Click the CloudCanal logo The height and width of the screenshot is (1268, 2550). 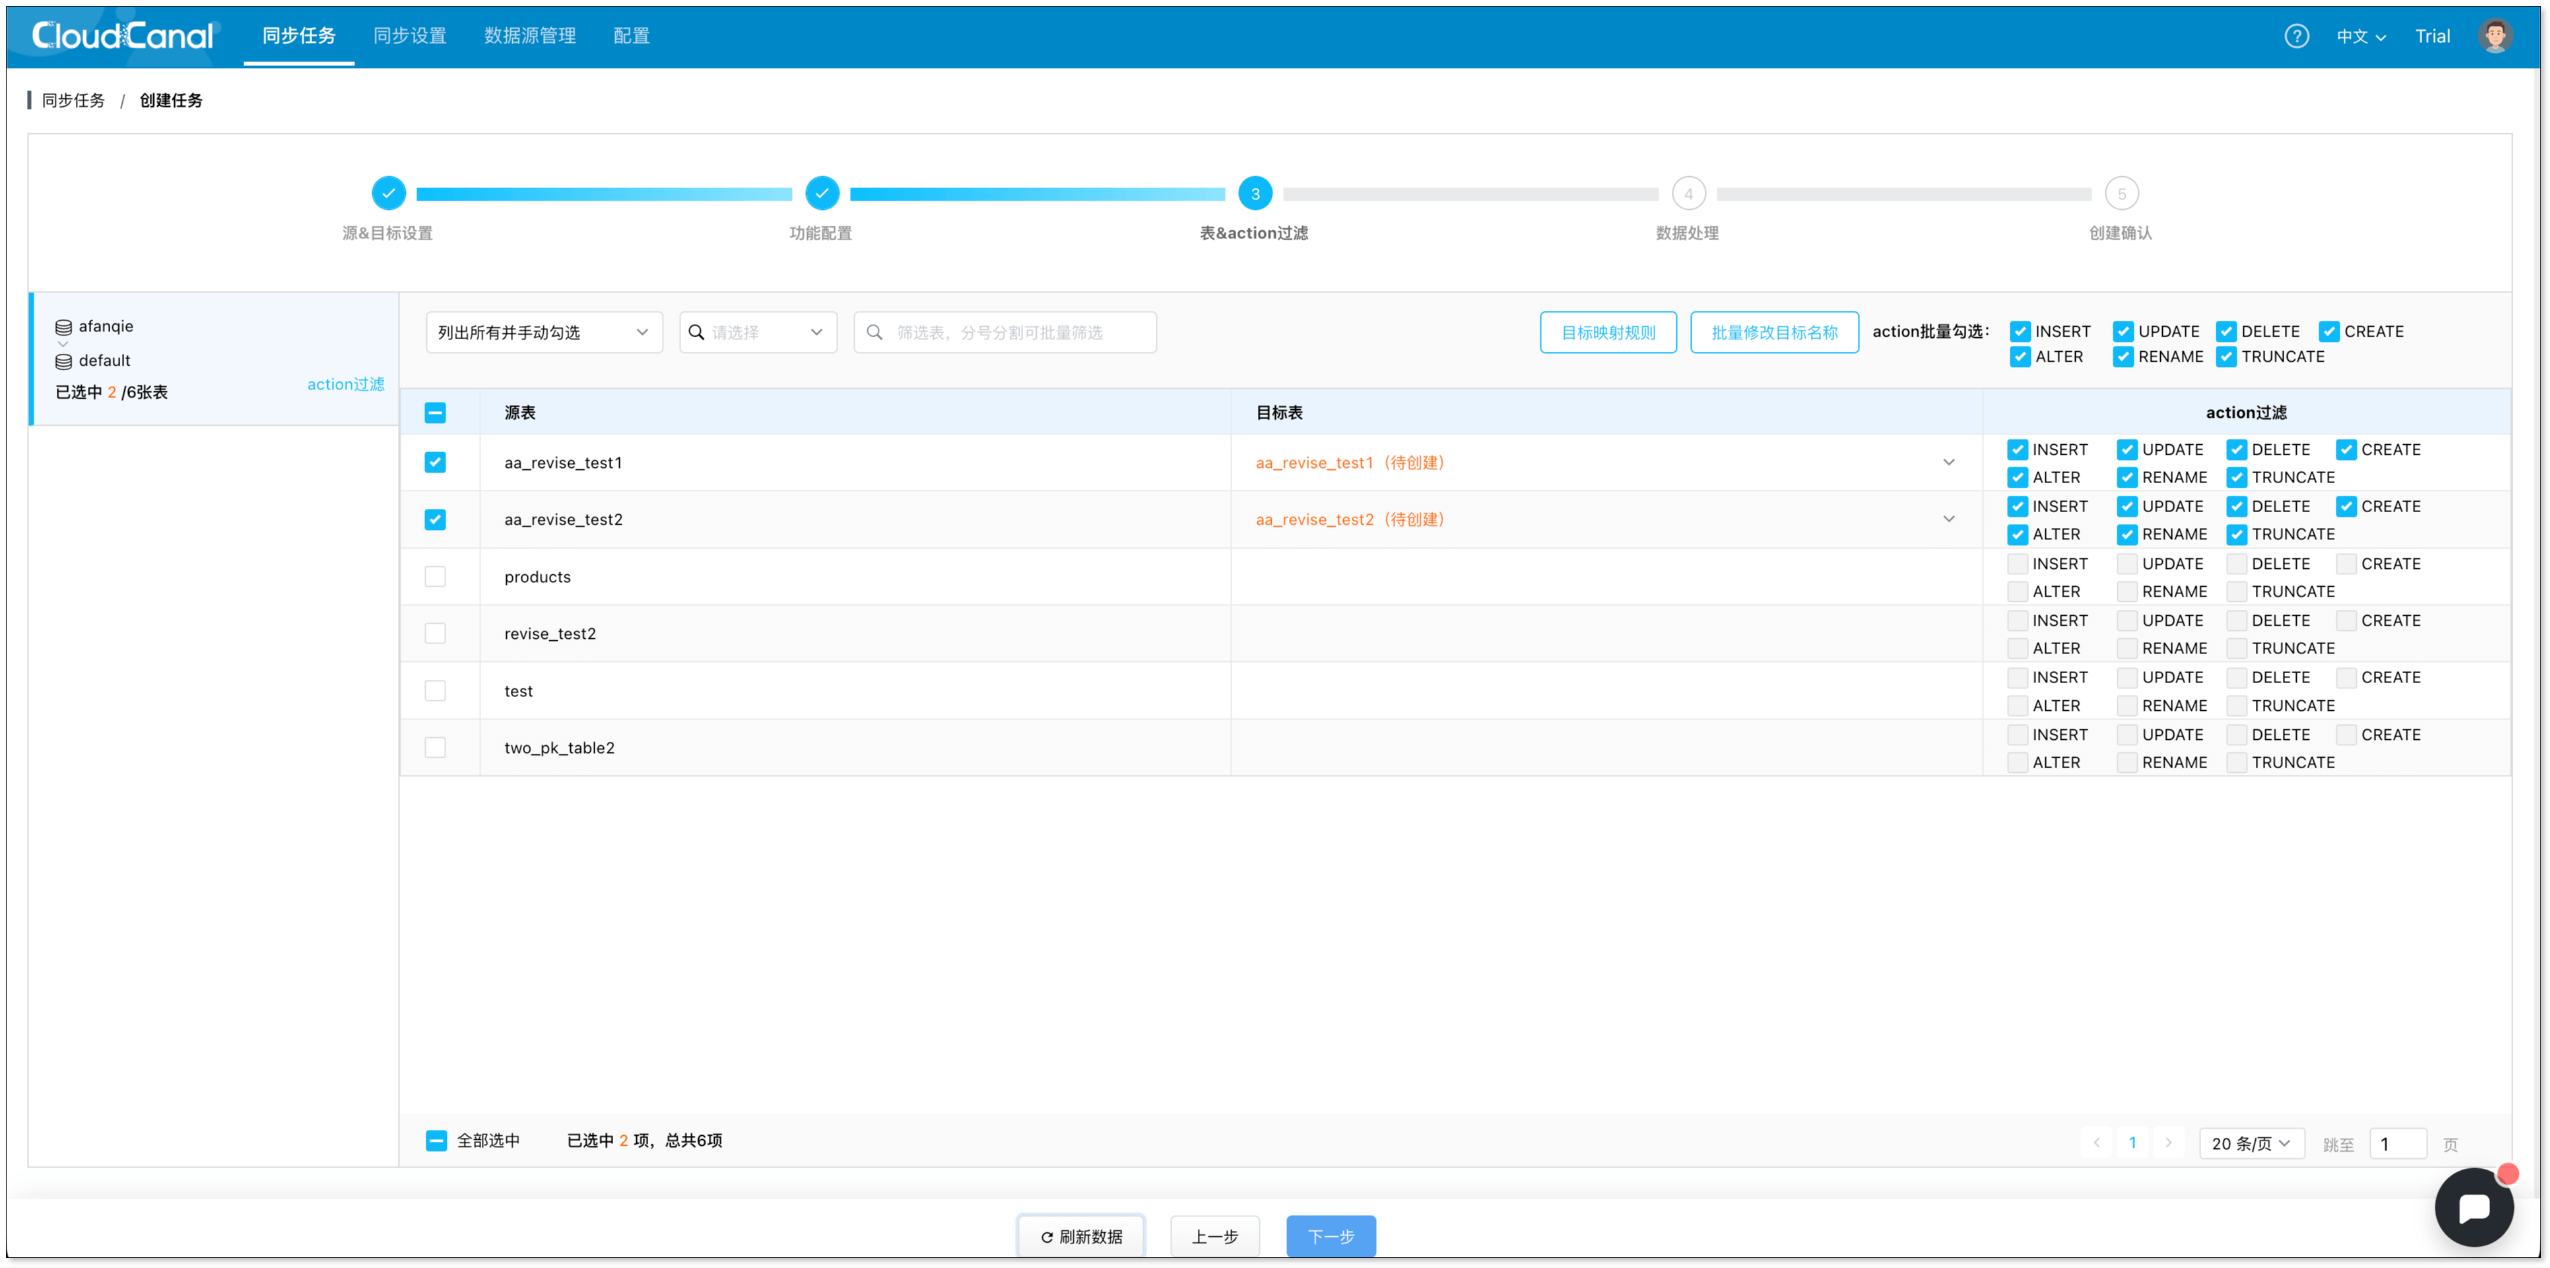[x=123, y=36]
